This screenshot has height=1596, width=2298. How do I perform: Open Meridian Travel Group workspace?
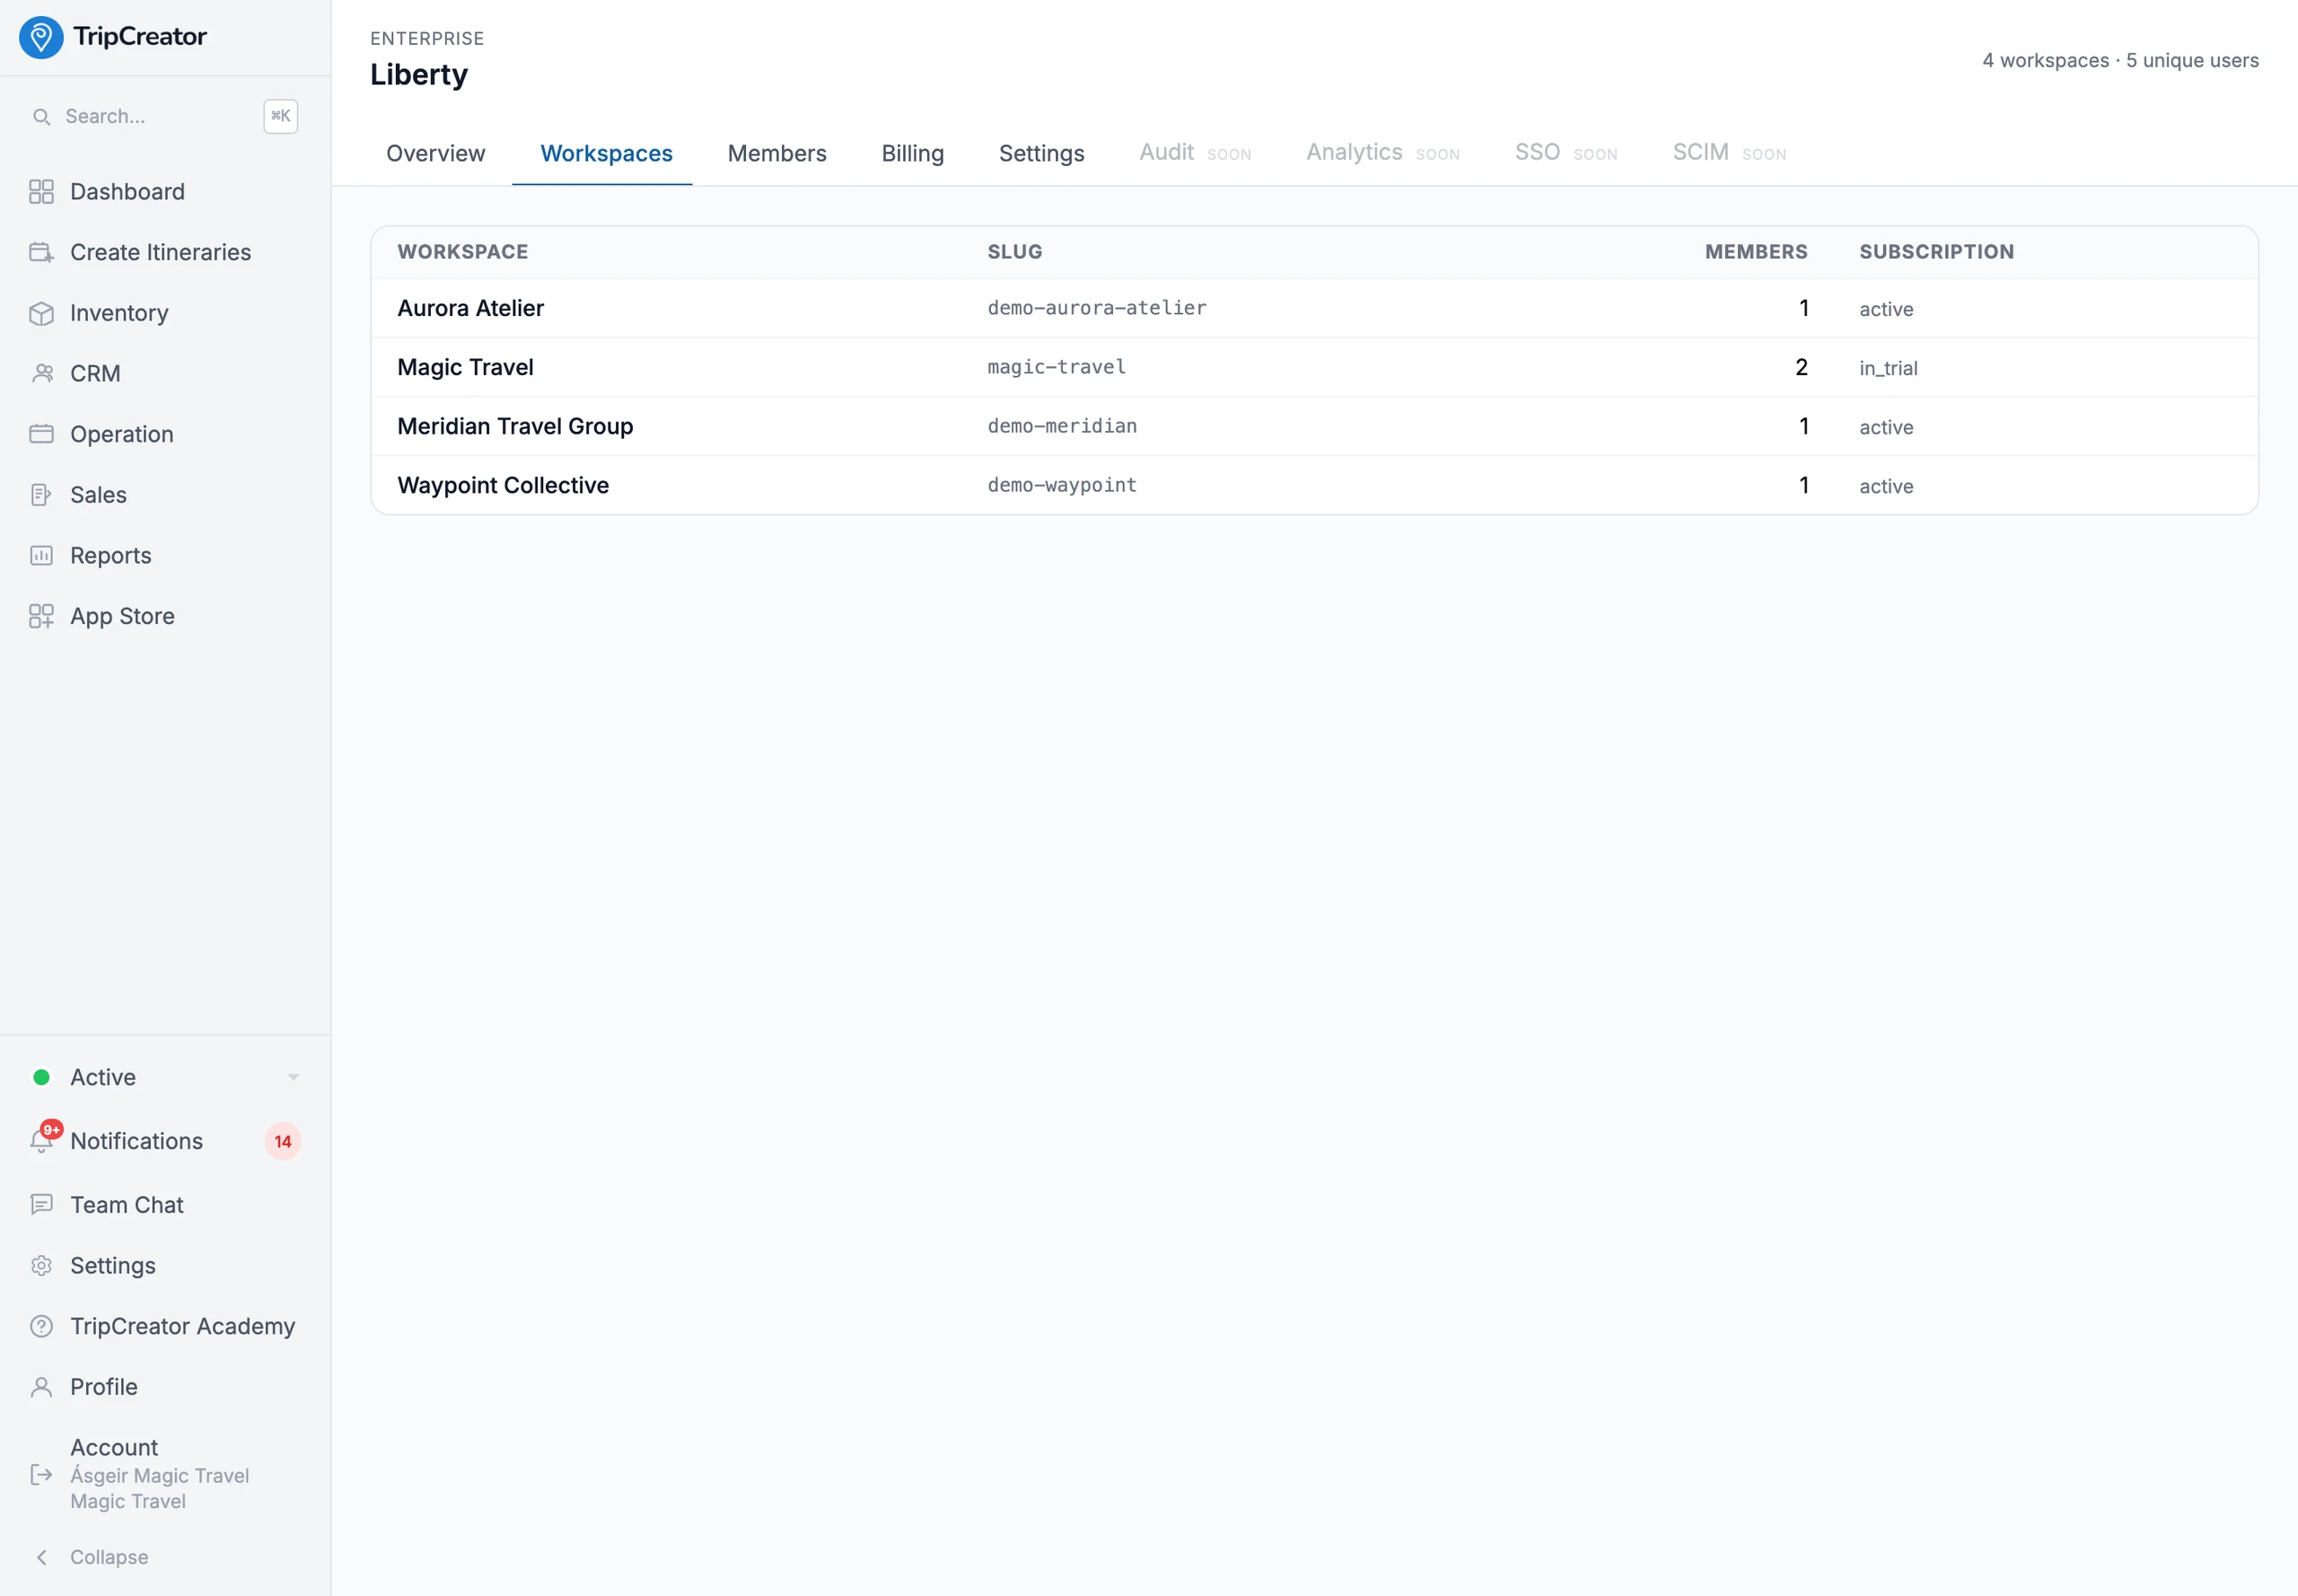click(1314, 426)
